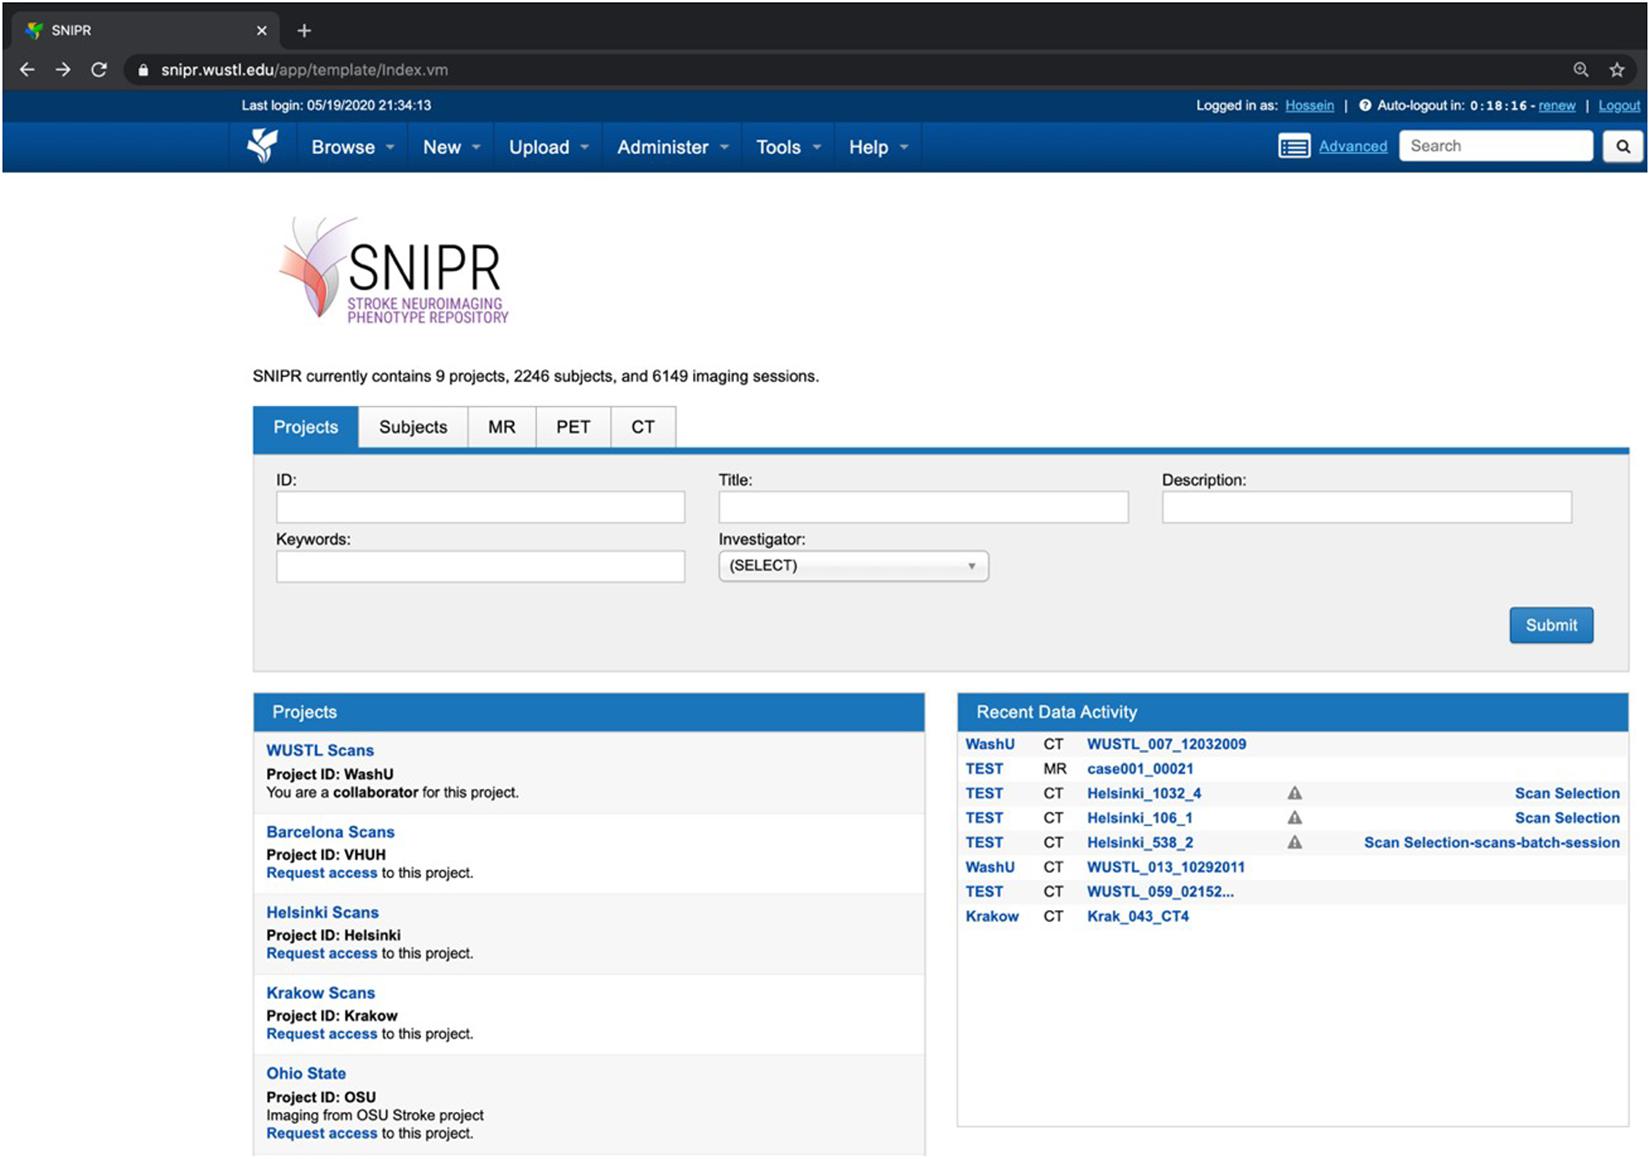Image resolution: width=1650 pixels, height=1159 pixels.
Task: Click the Submit button
Action: tap(1551, 625)
